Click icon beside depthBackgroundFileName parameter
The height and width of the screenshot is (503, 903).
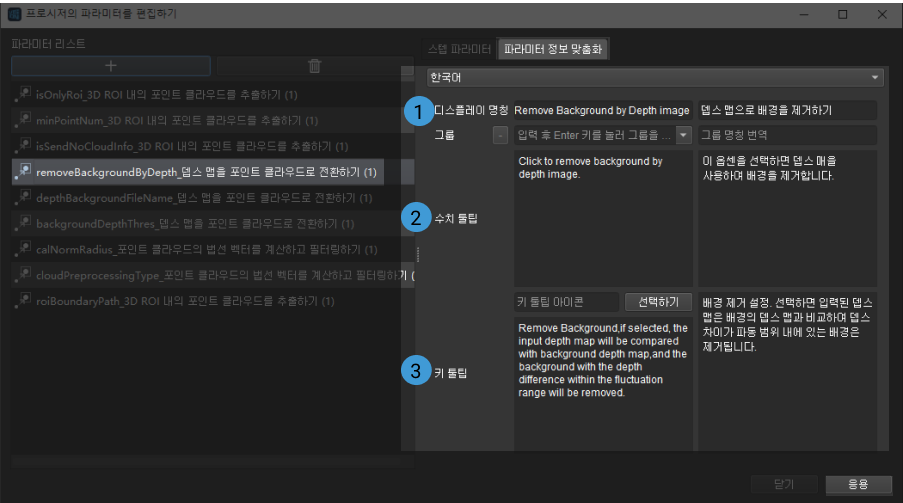(23, 198)
